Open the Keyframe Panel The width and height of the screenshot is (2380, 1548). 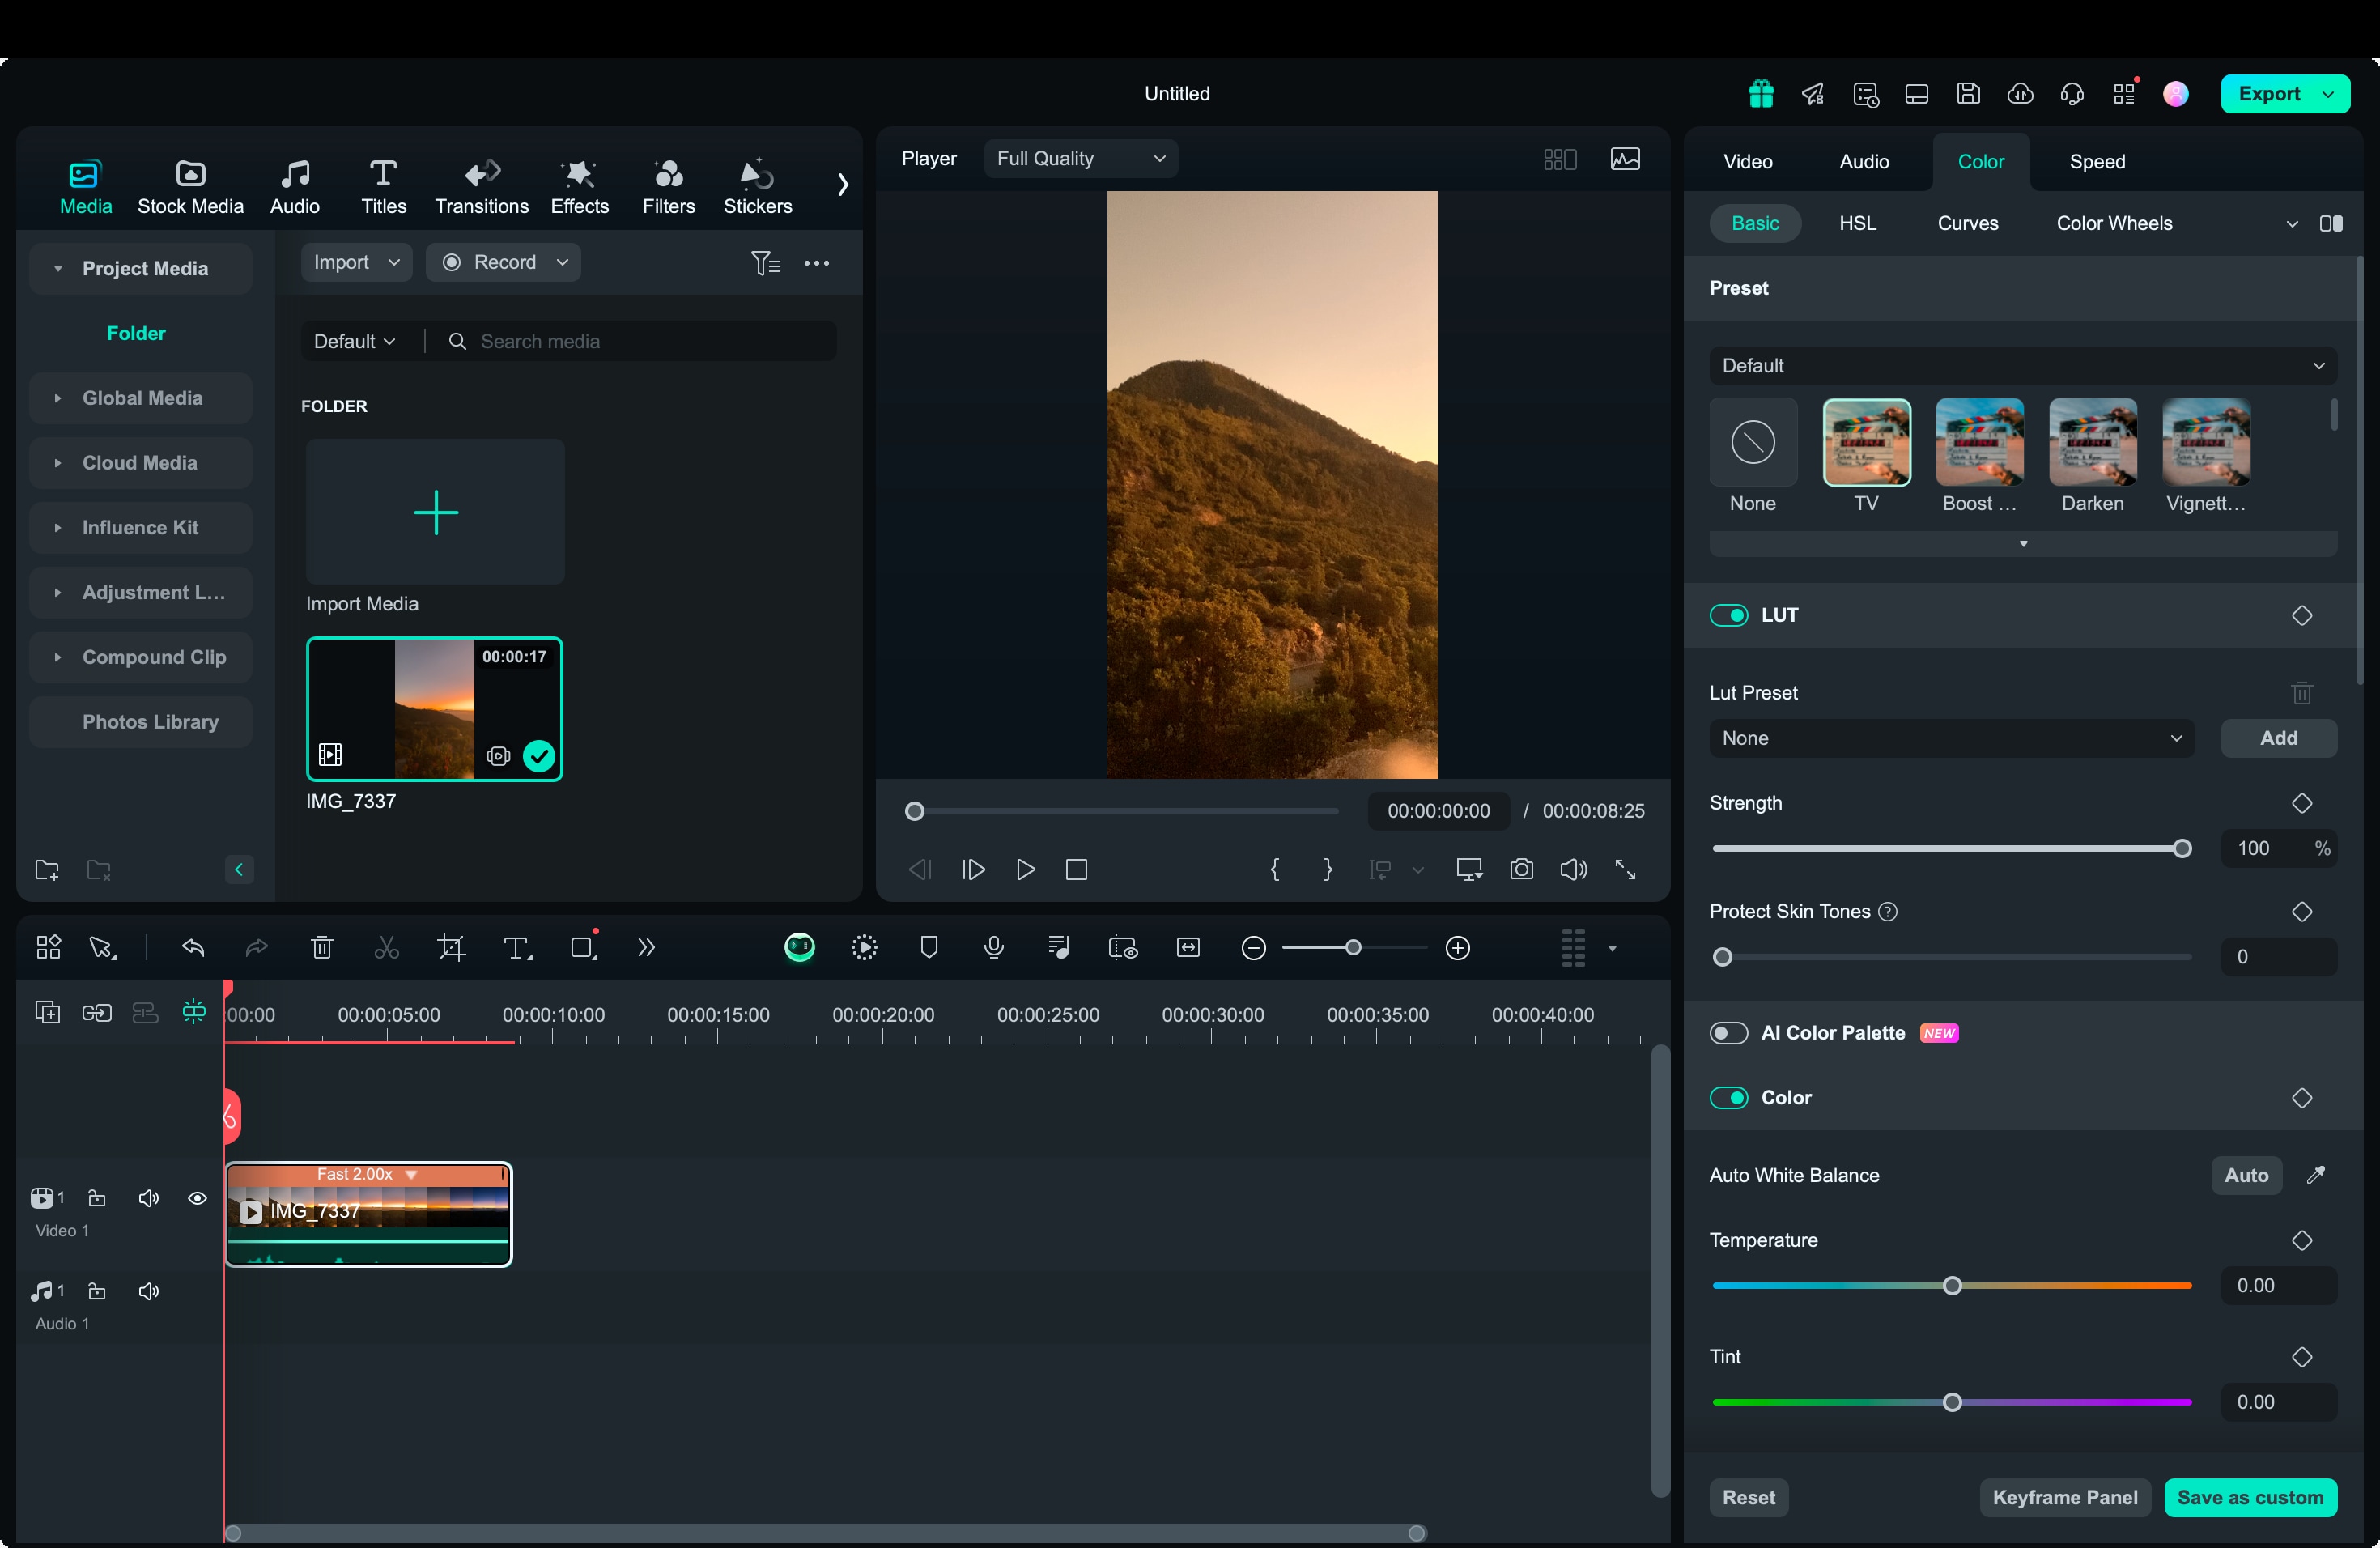click(2064, 1497)
